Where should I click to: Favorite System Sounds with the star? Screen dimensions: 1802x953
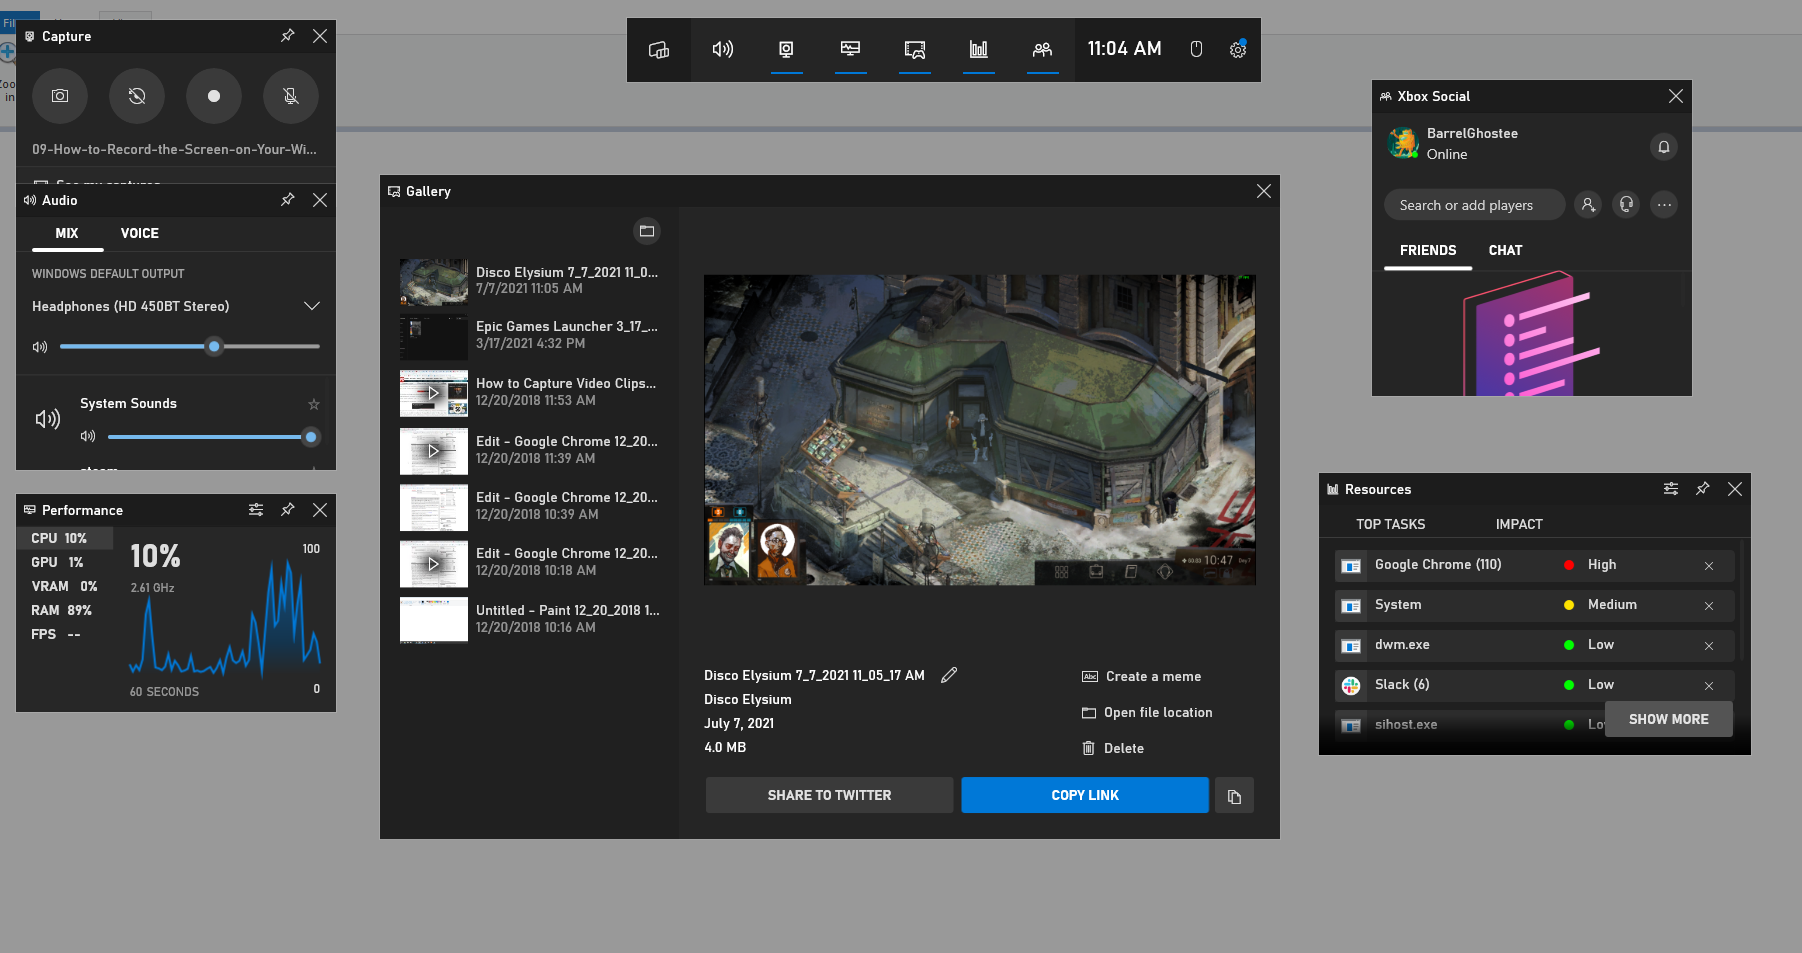[314, 404]
